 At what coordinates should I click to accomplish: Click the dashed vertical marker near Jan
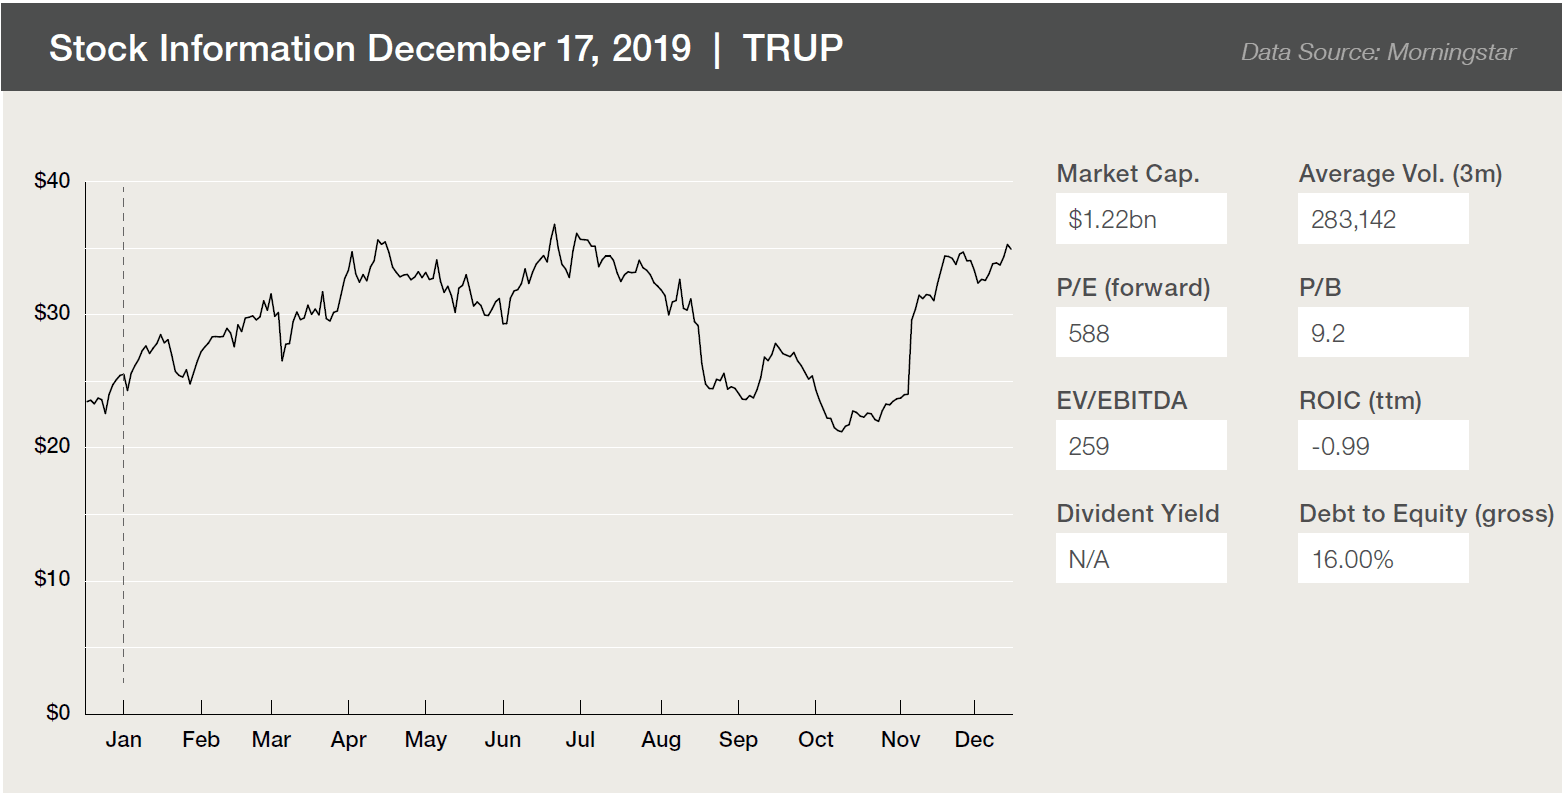coord(123,500)
